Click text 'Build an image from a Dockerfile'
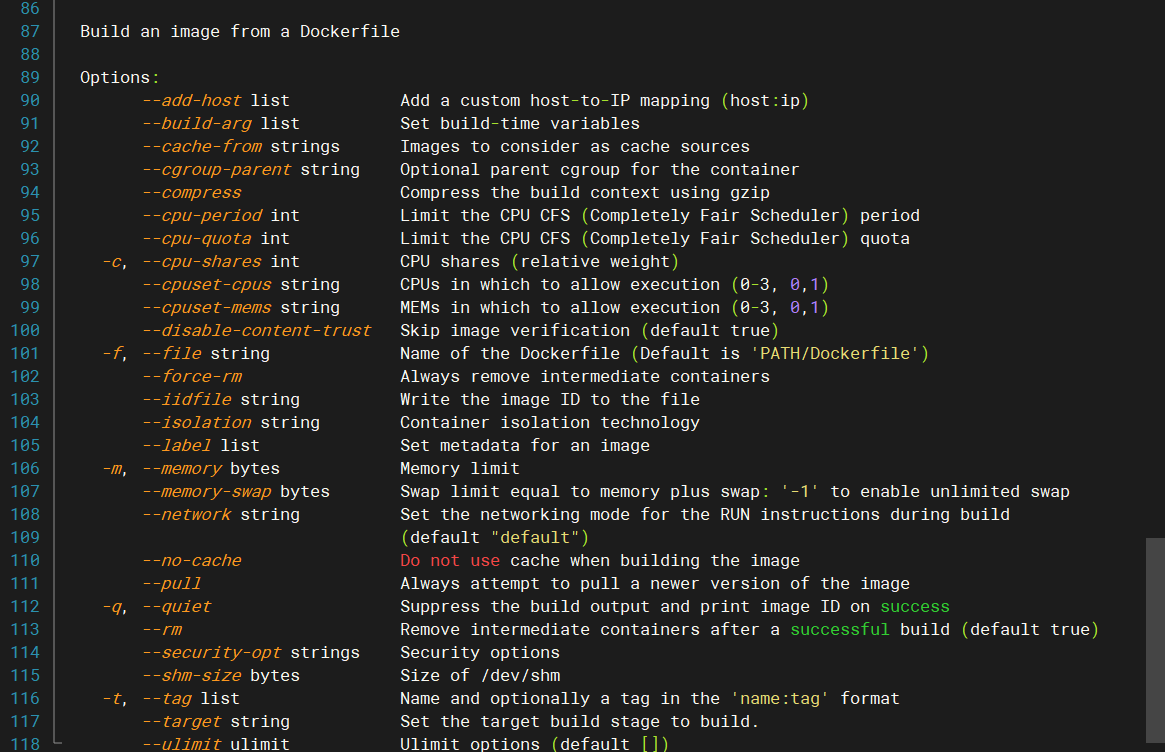The image size is (1165, 752). coord(240,31)
